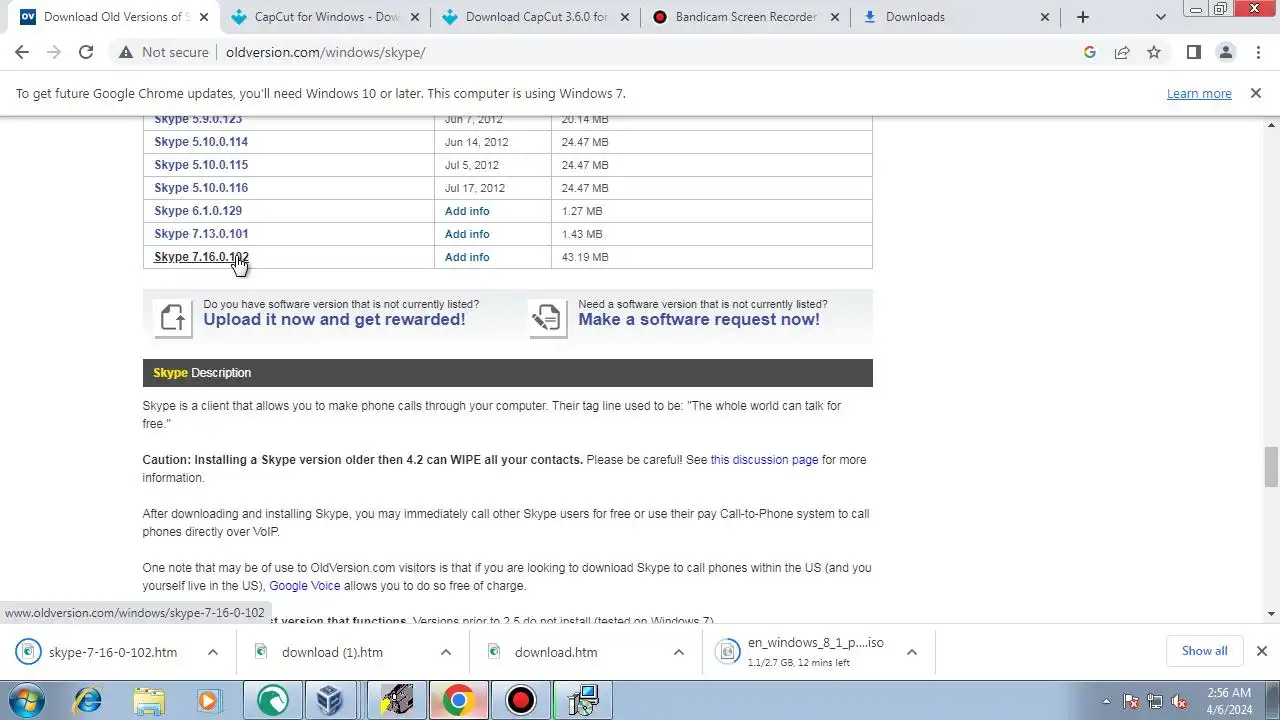Open Windows Media Player from taskbar
This screenshot has height=720, width=1280.
tap(210, 700)
